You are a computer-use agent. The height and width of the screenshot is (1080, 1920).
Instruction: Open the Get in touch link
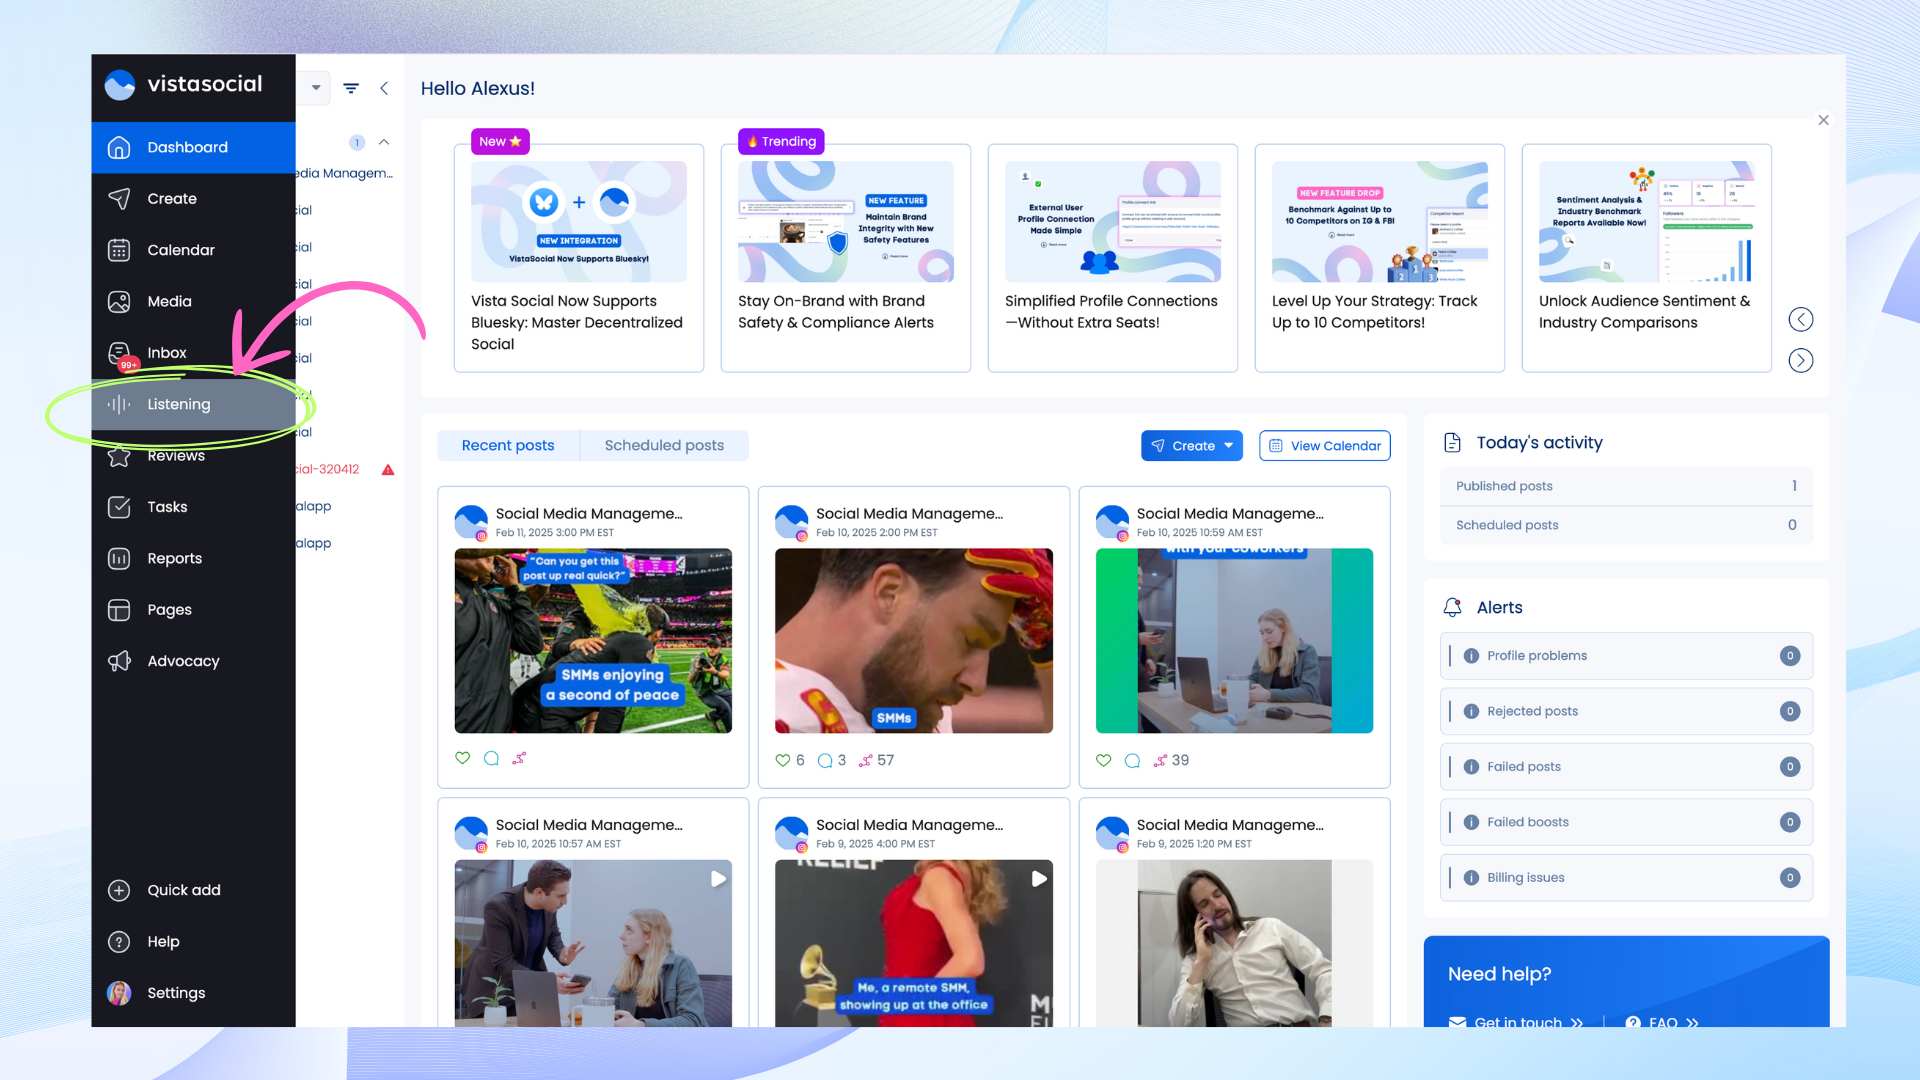[1516, 1021]
